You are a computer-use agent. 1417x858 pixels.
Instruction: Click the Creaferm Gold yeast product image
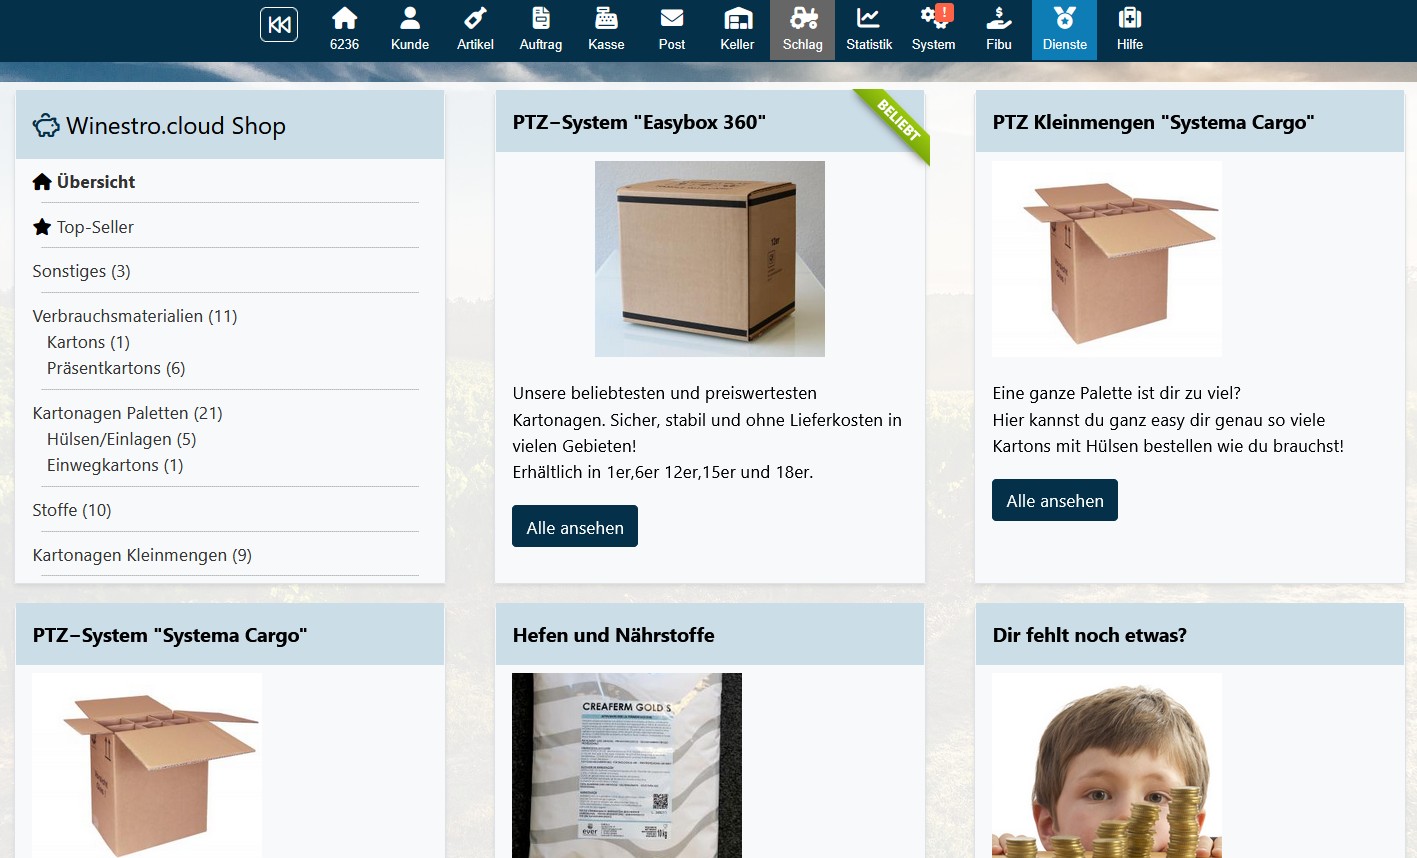pos(627,765)
